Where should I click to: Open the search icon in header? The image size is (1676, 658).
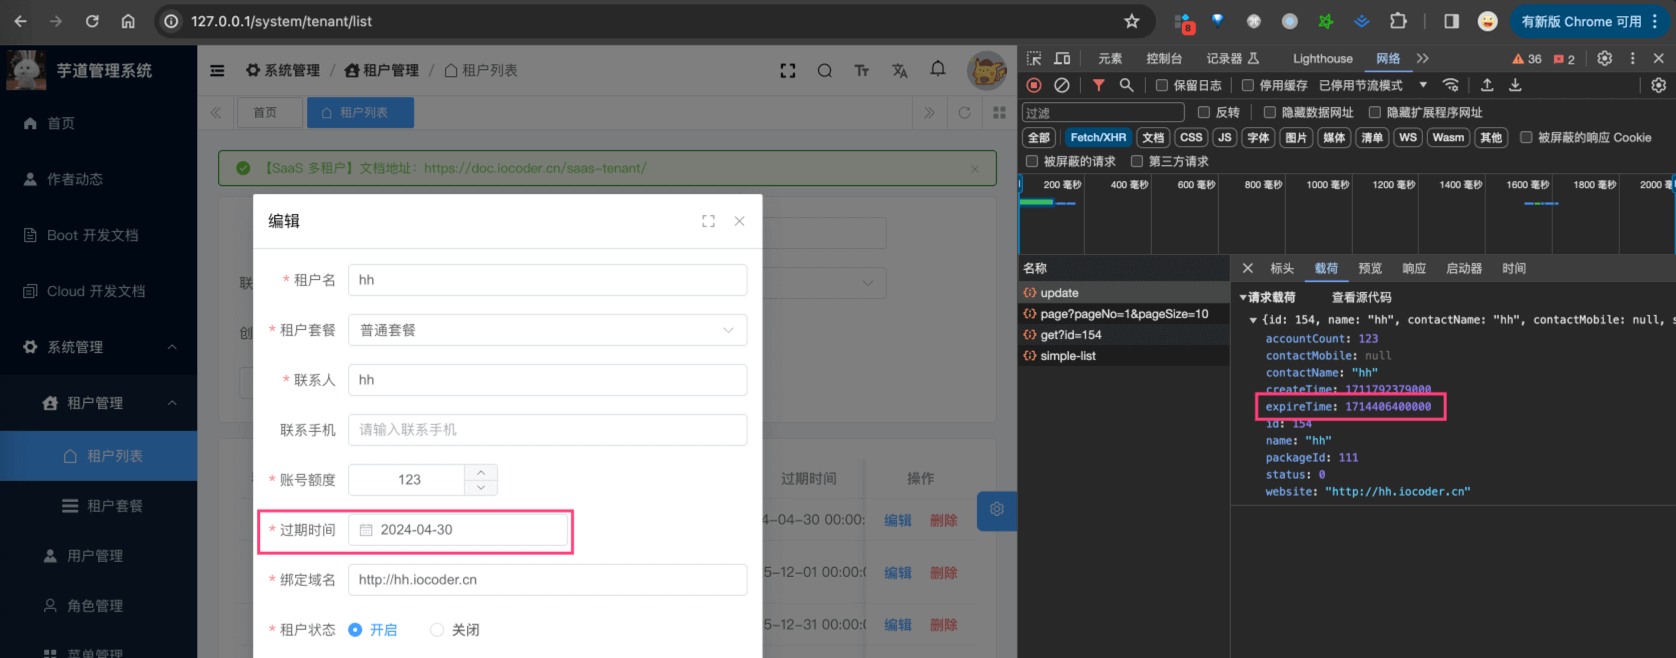(x=824, y=70)
